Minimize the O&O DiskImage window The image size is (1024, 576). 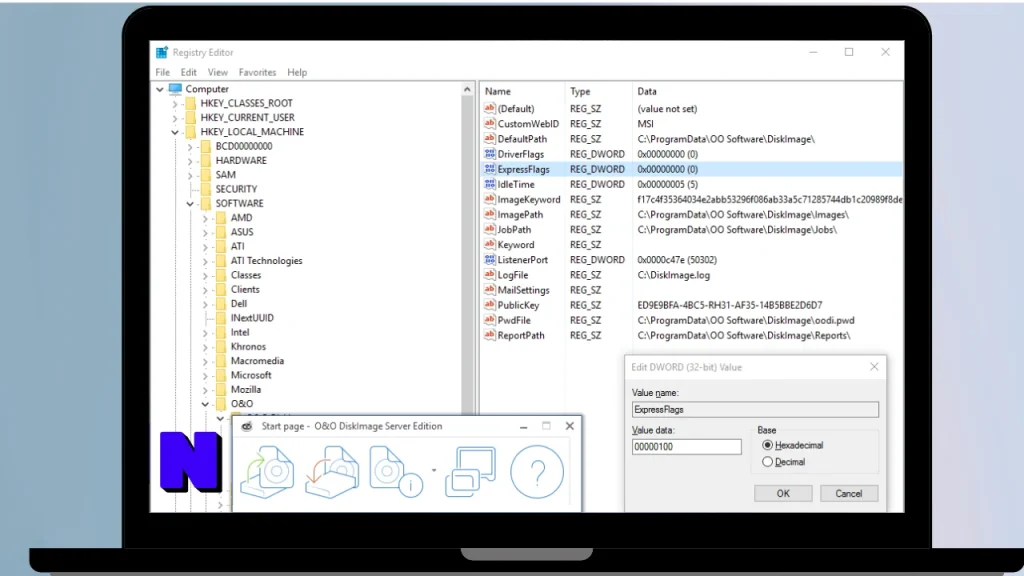point(523,426)
